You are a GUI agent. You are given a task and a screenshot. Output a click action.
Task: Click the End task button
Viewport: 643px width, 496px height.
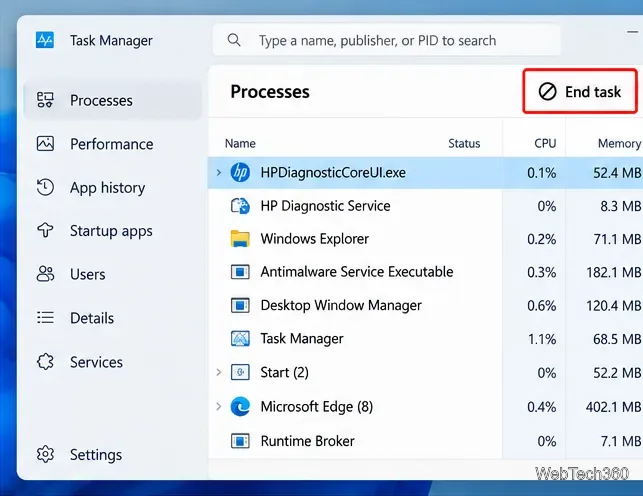click(580, 91)
